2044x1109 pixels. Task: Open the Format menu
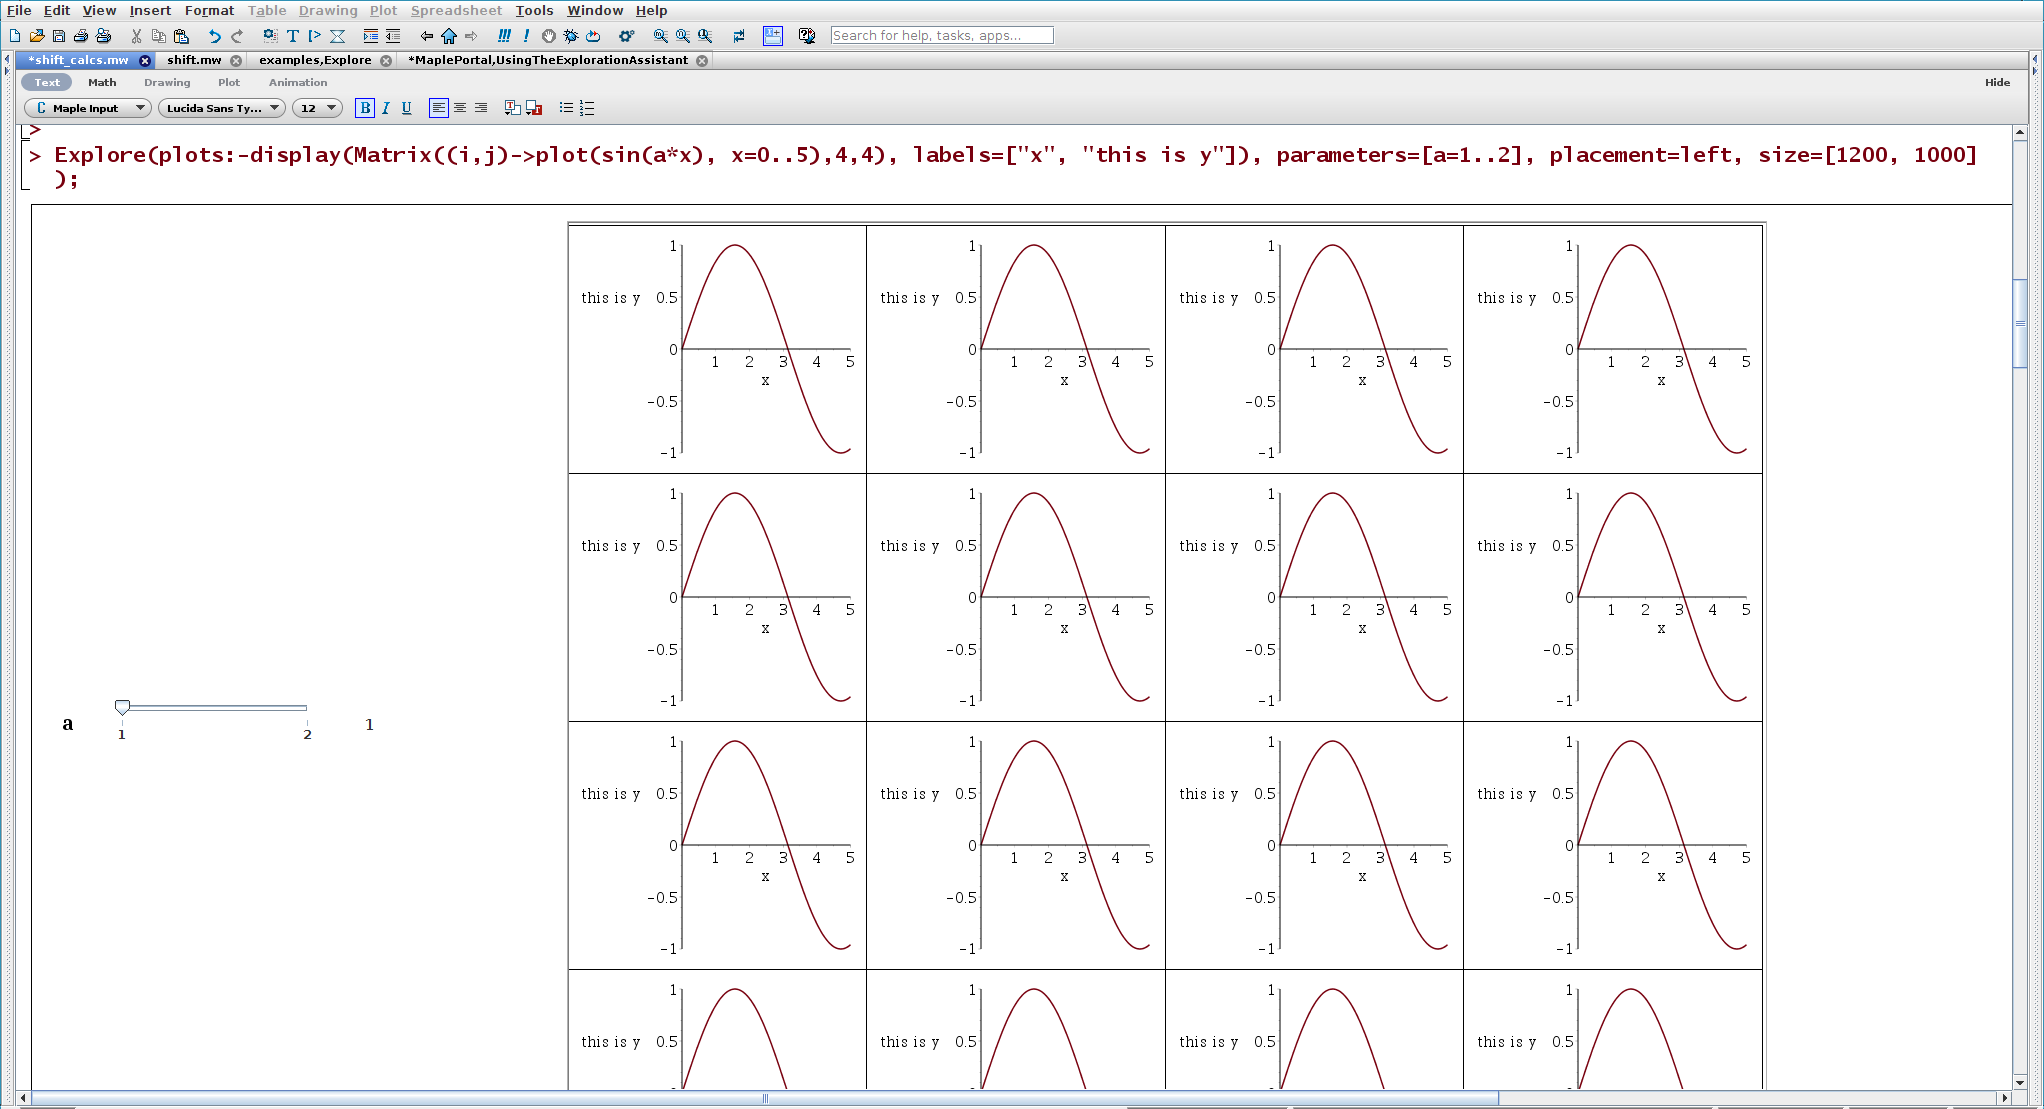click(209, 10)
